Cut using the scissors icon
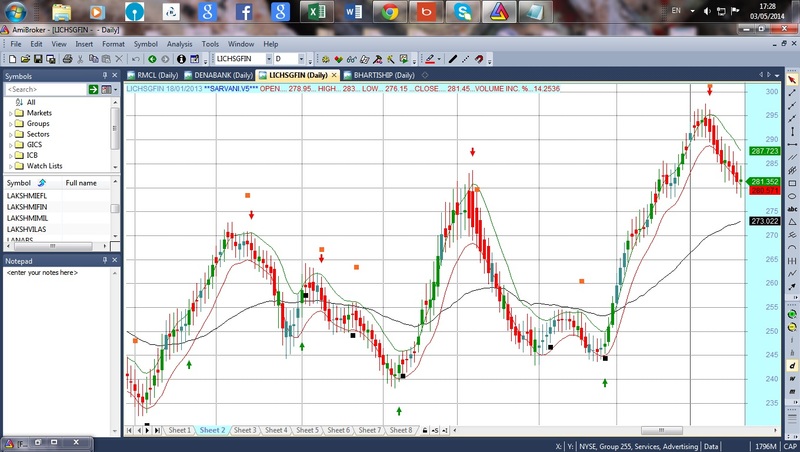 (x=80, y=59)
